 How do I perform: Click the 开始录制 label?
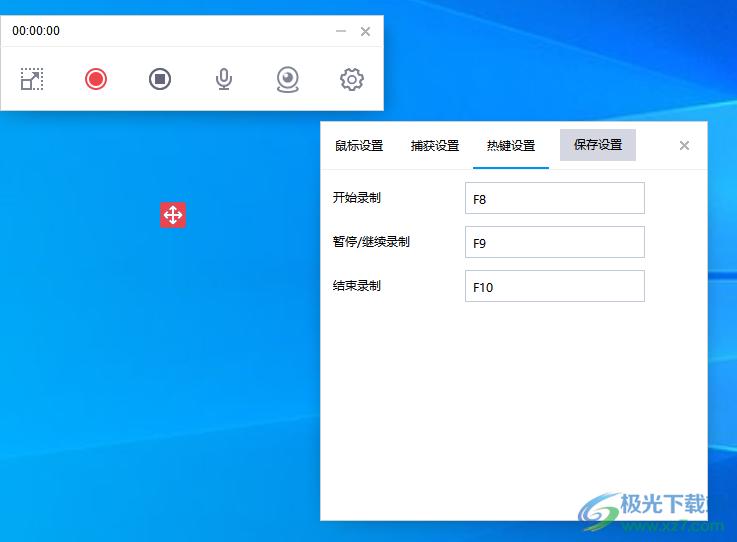click(x=357, y=198)
